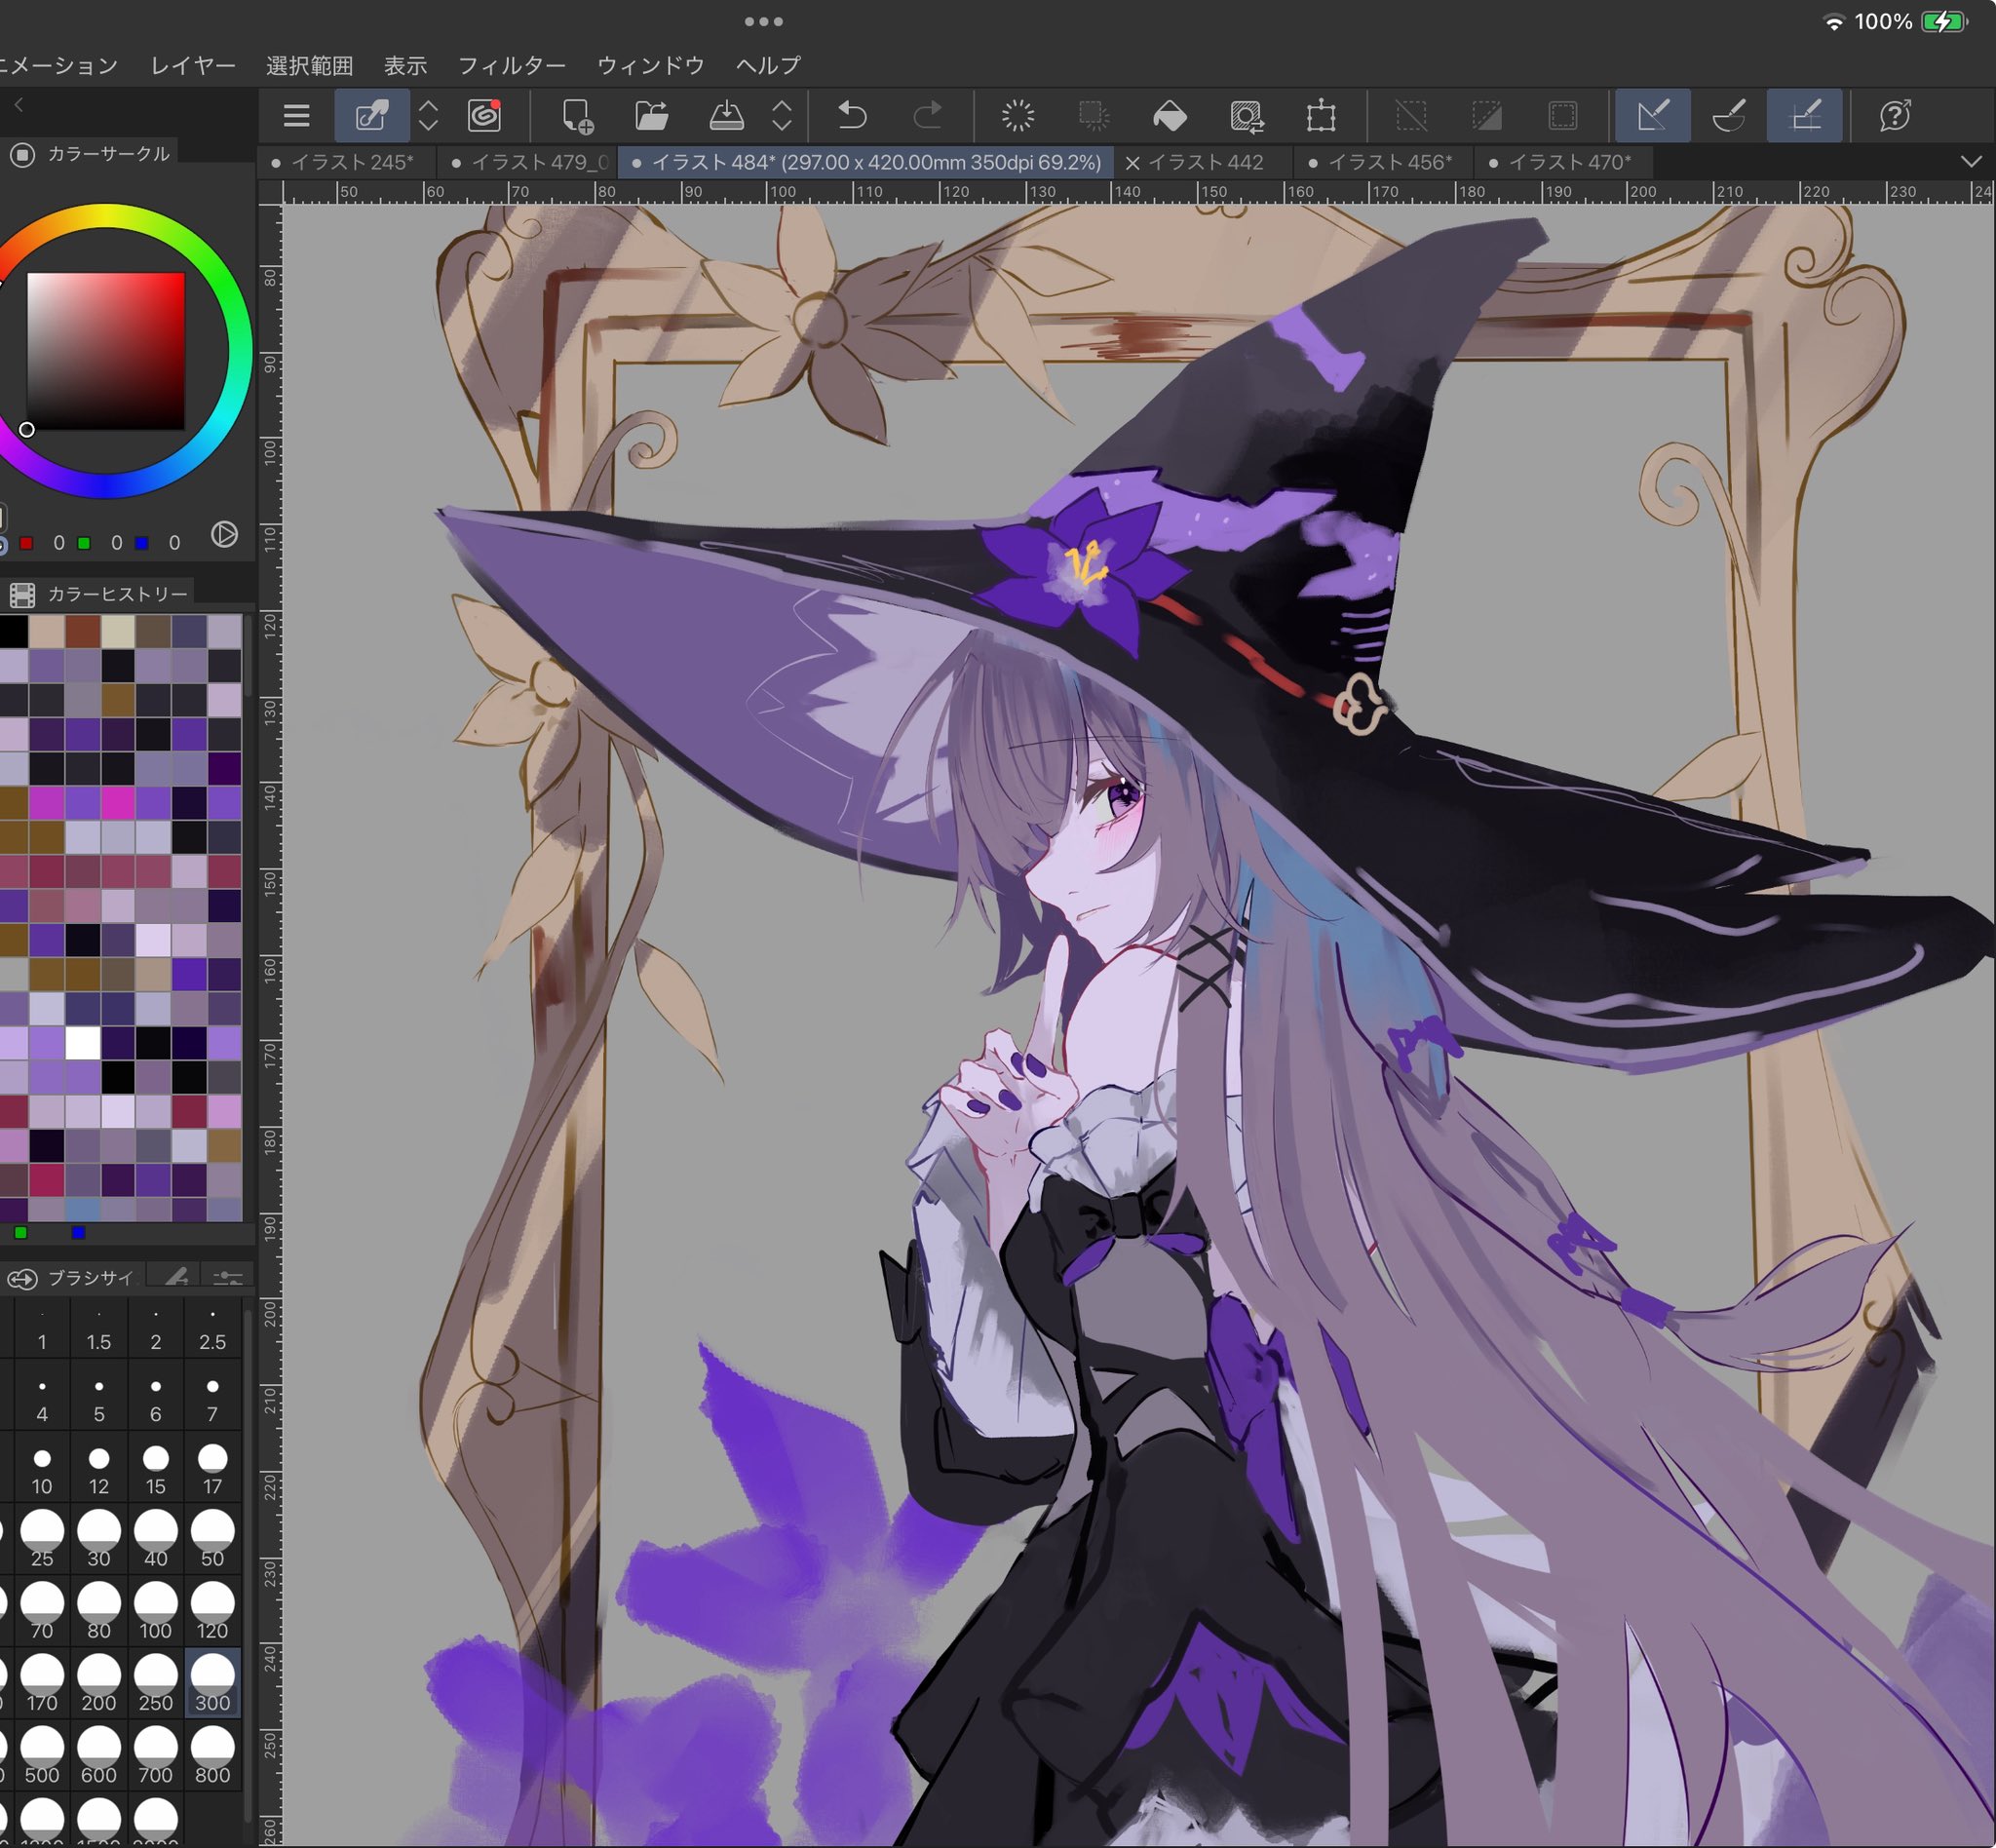Invert the selected area
Viewport: 1996px width, 1848px height.
1487,116
